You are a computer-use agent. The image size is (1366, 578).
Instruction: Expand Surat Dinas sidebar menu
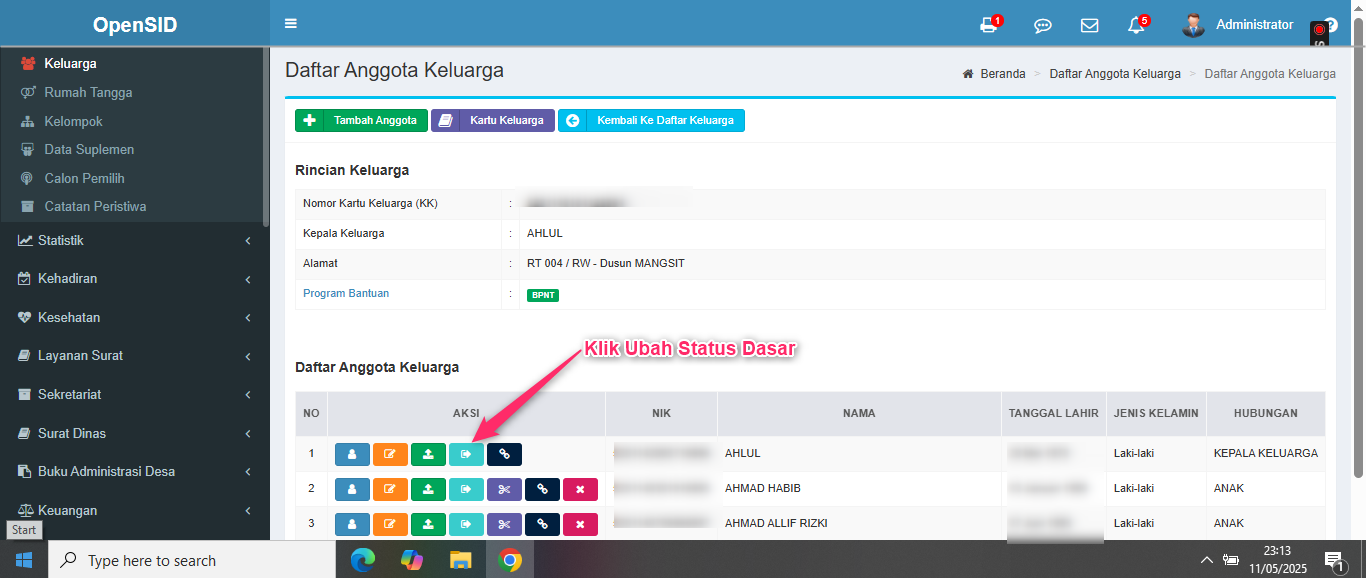point(135,434)
